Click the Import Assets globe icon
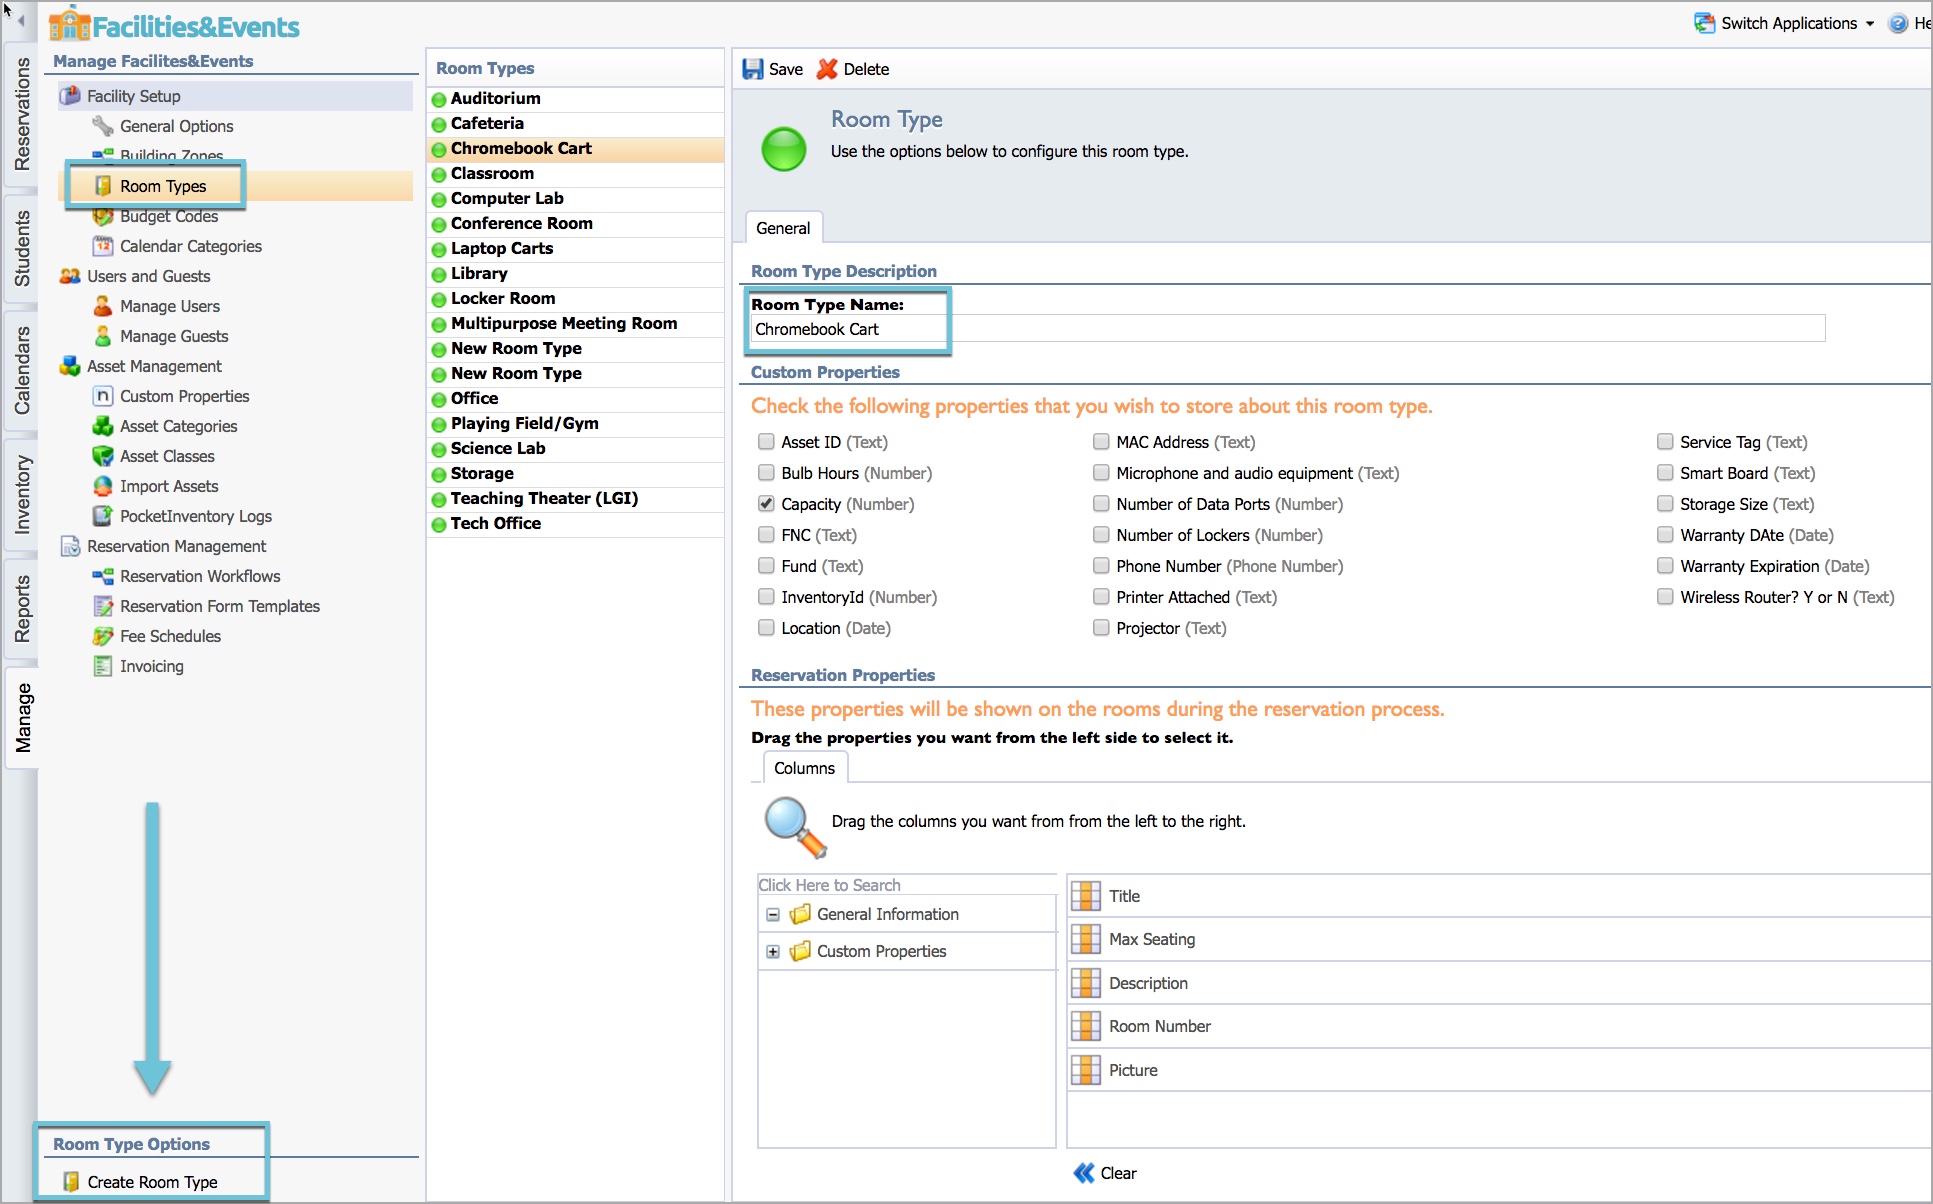This screenshot has width=1933, height=1204. coord(103,486)
